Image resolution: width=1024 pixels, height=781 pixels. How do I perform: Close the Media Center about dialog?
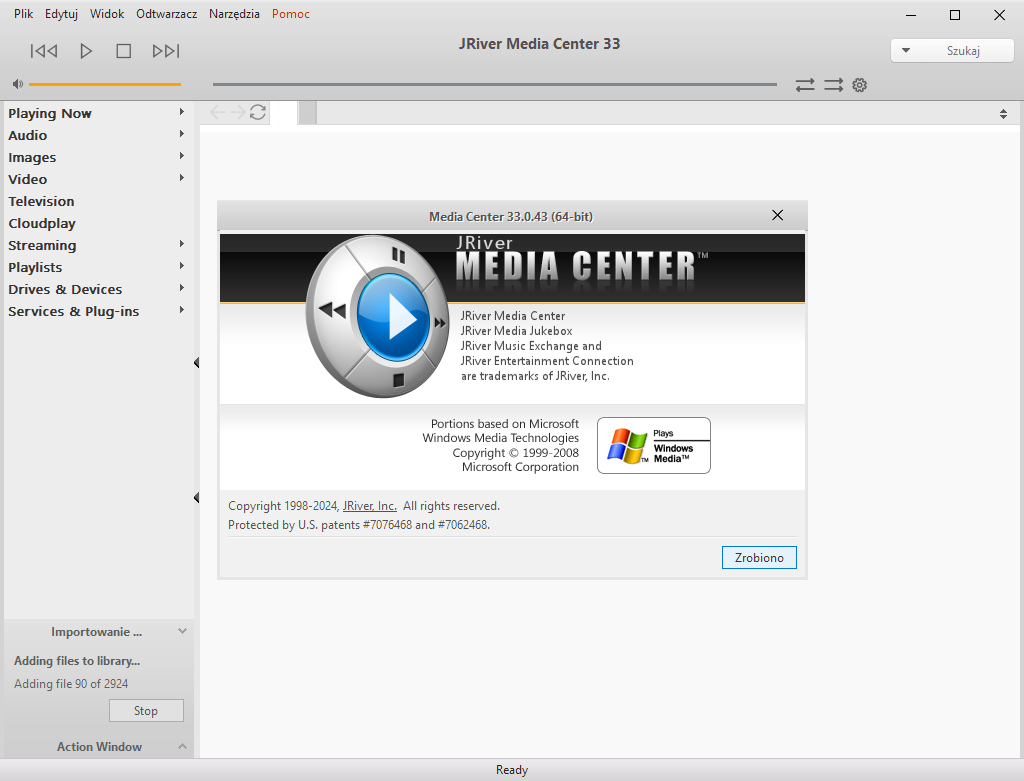[777, 215]
